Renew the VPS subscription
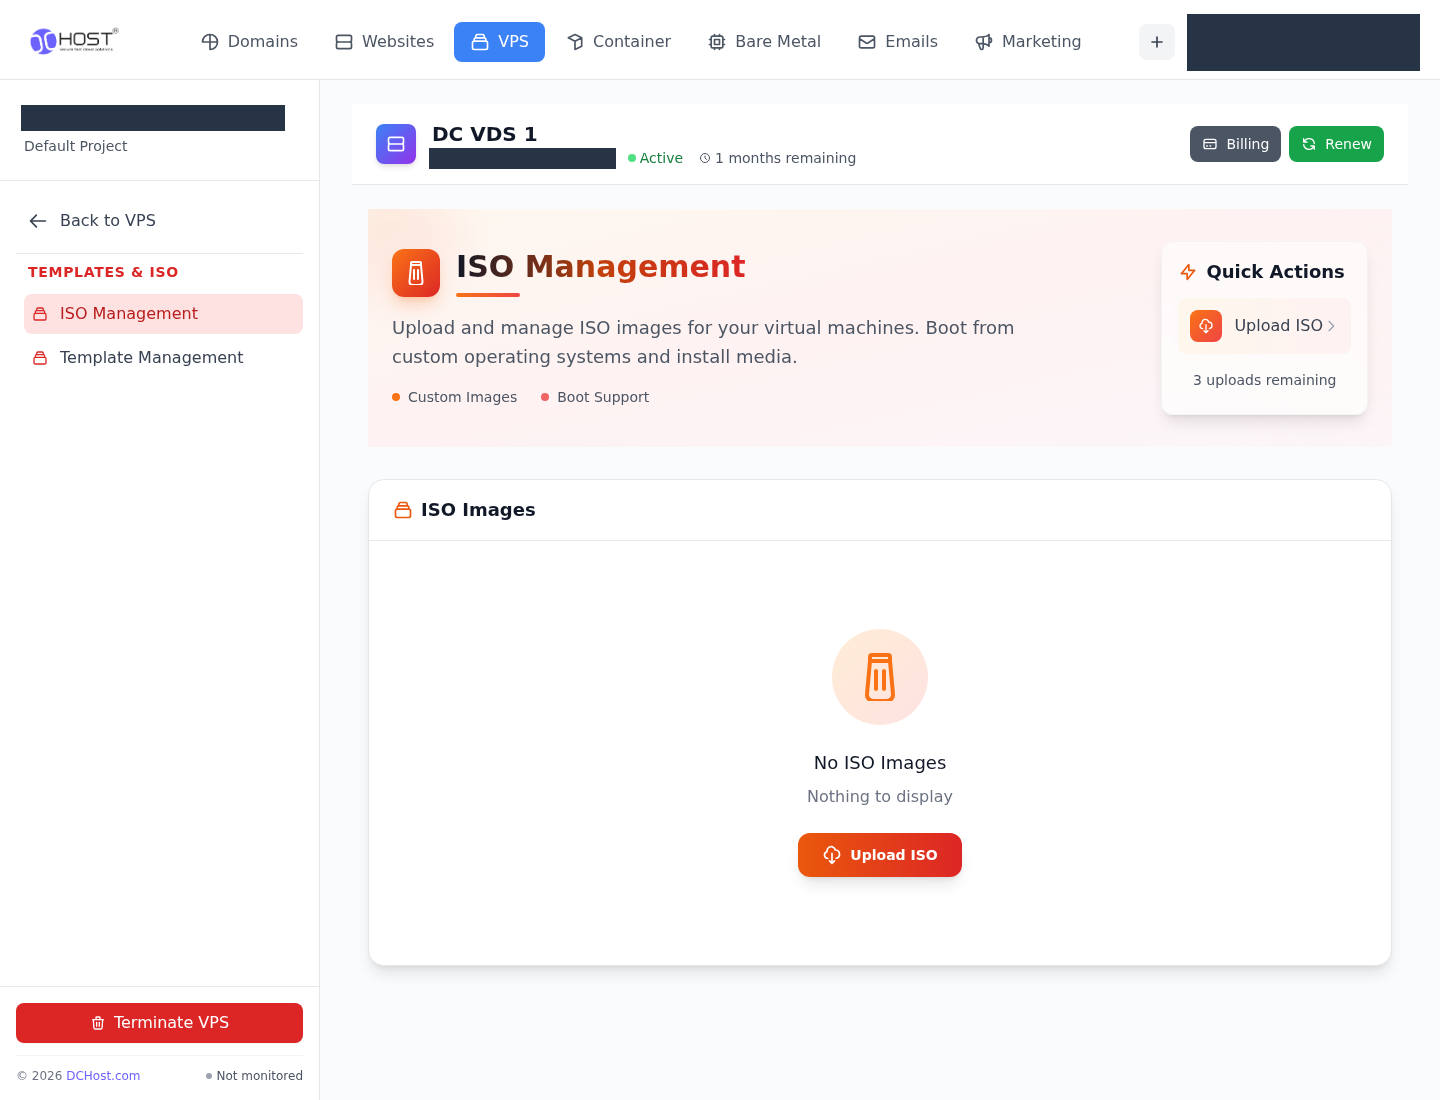This screenshot has width=1440, height=1100. (1336, 144)
